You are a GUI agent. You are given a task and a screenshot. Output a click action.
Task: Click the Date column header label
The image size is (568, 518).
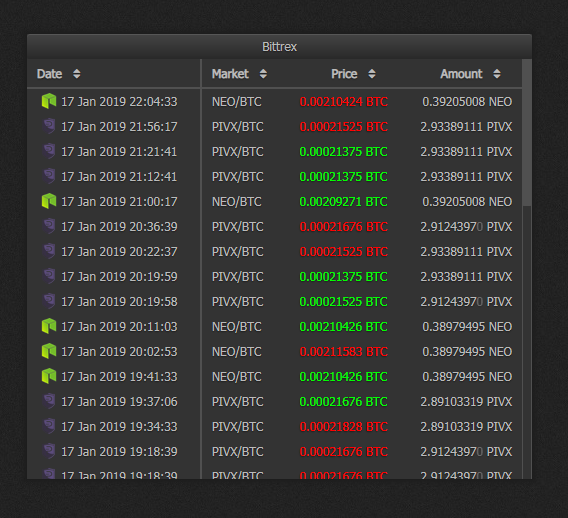click(50, 74)
